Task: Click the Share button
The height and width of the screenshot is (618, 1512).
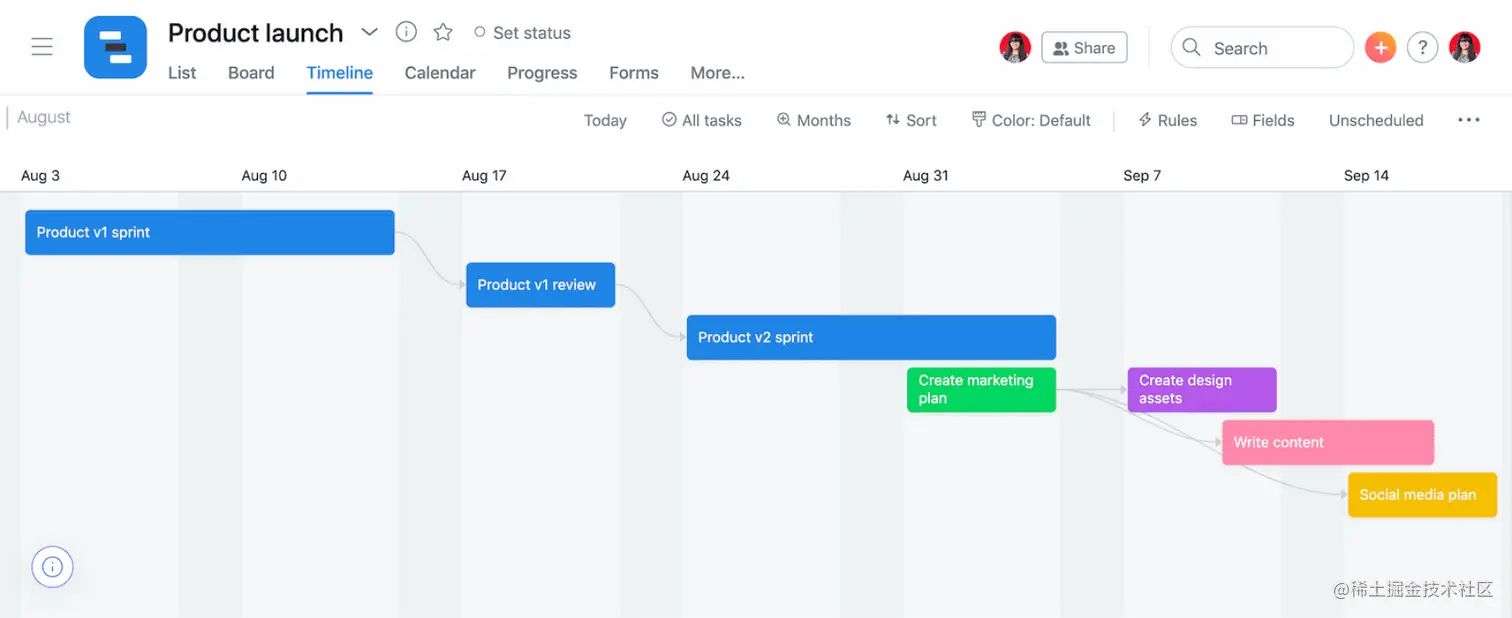Action: click(x=1084, y=47)
